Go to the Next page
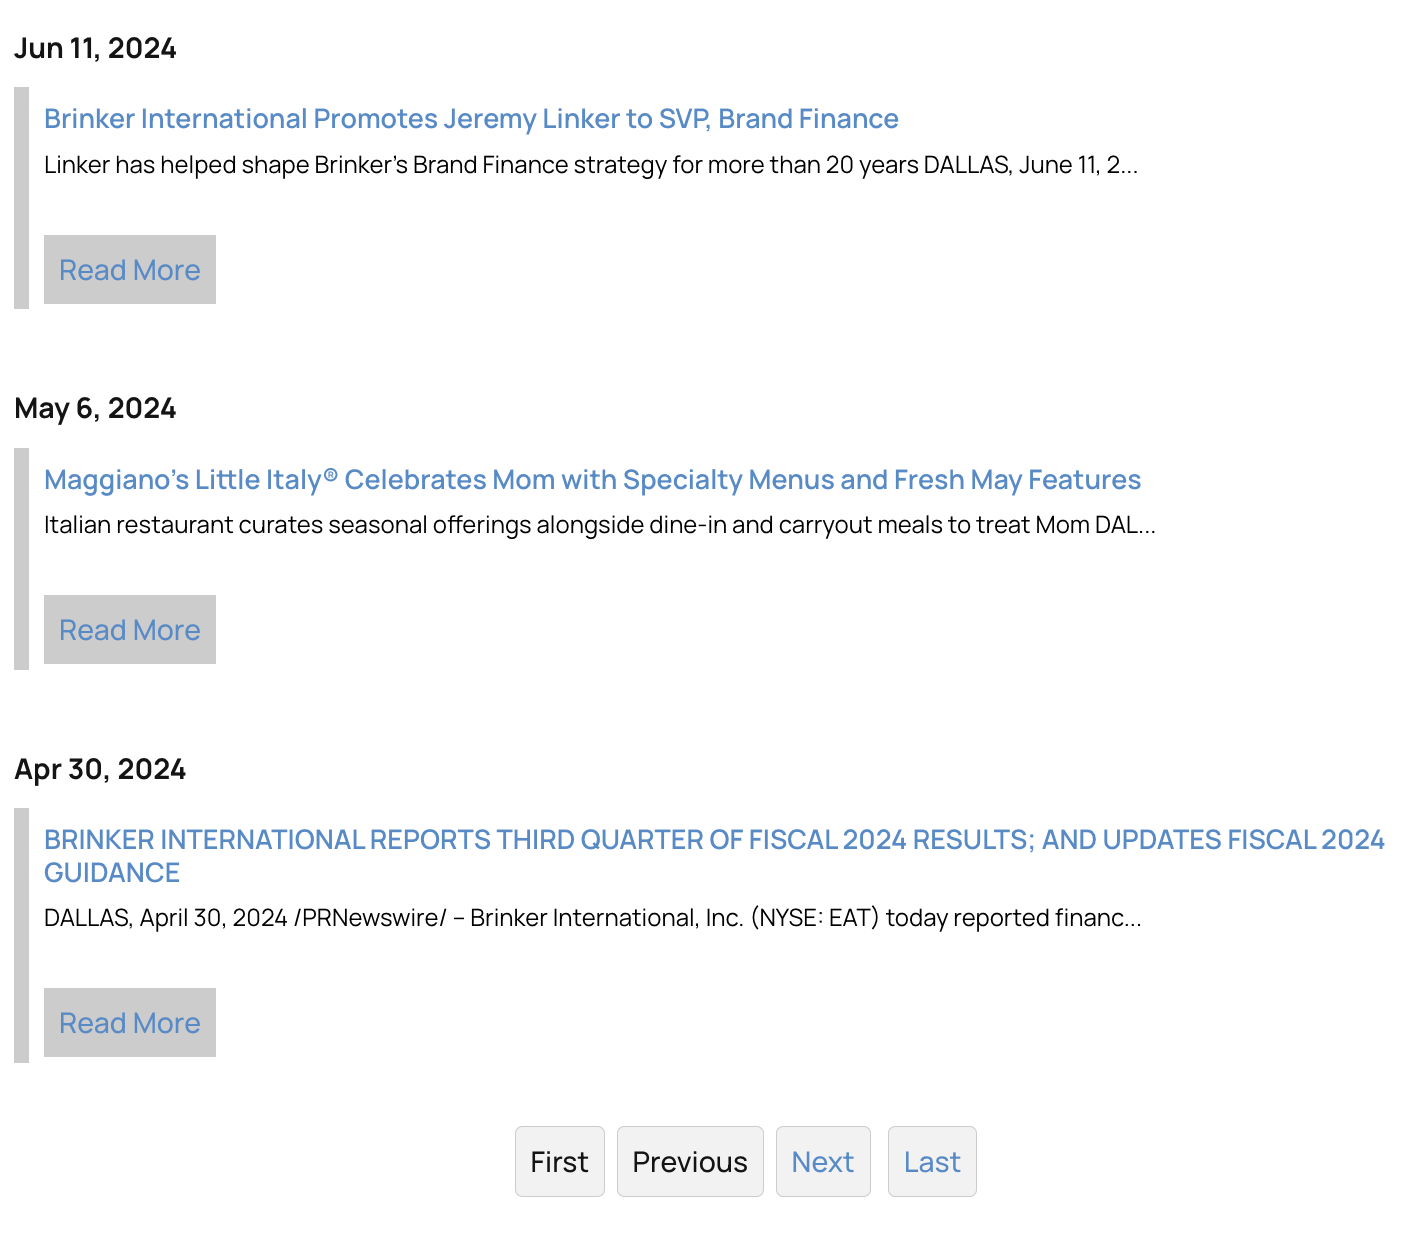Viewport: 1421px width, 1239px height. (x=823, y=1162)
